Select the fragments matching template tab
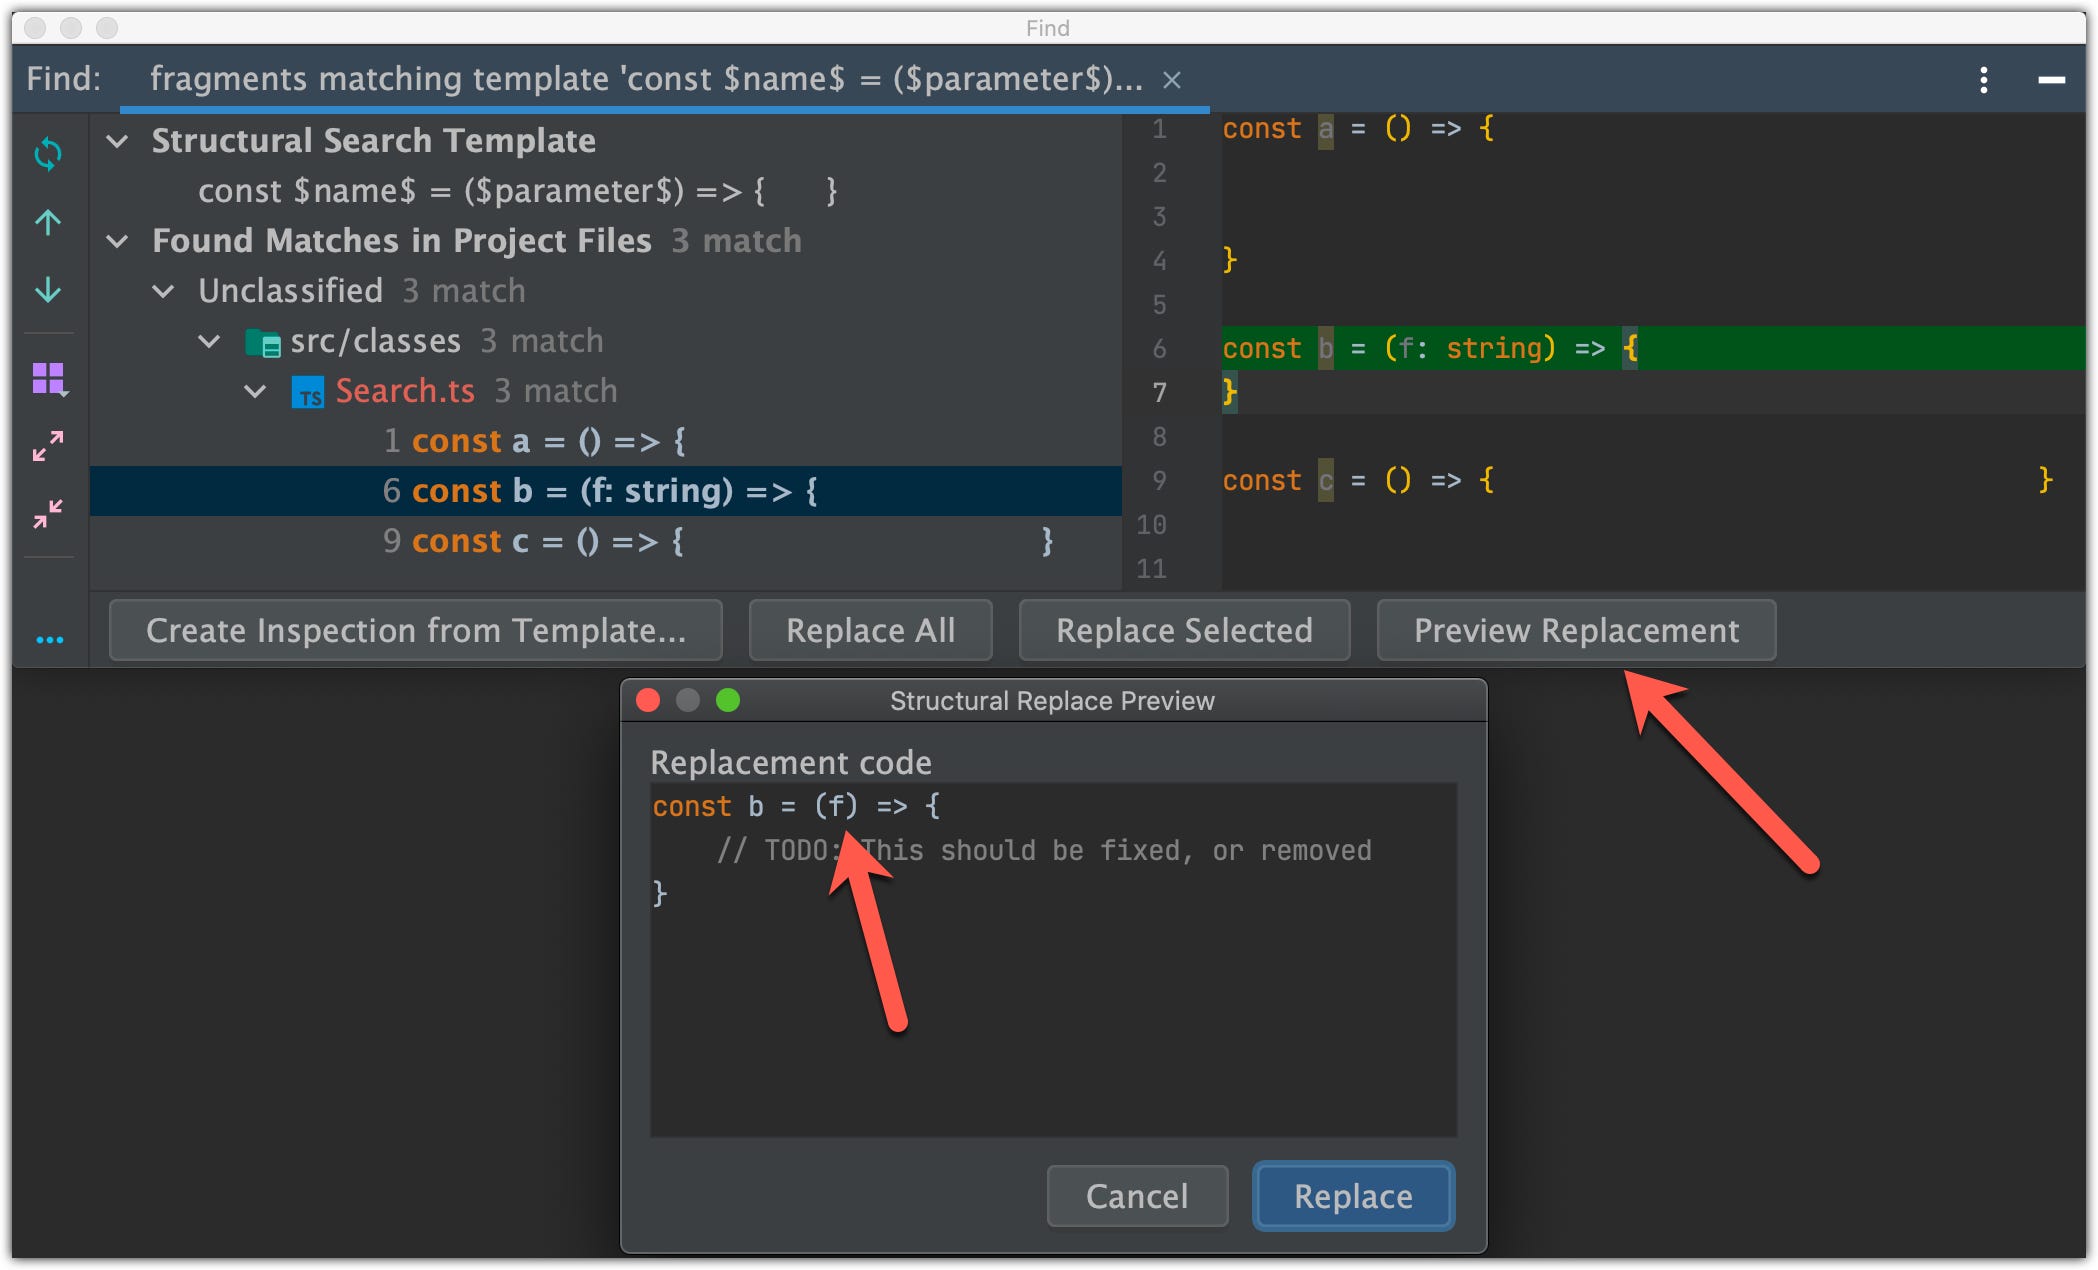This screenshot has width=2098, height=1270. (x=645, y=79)
